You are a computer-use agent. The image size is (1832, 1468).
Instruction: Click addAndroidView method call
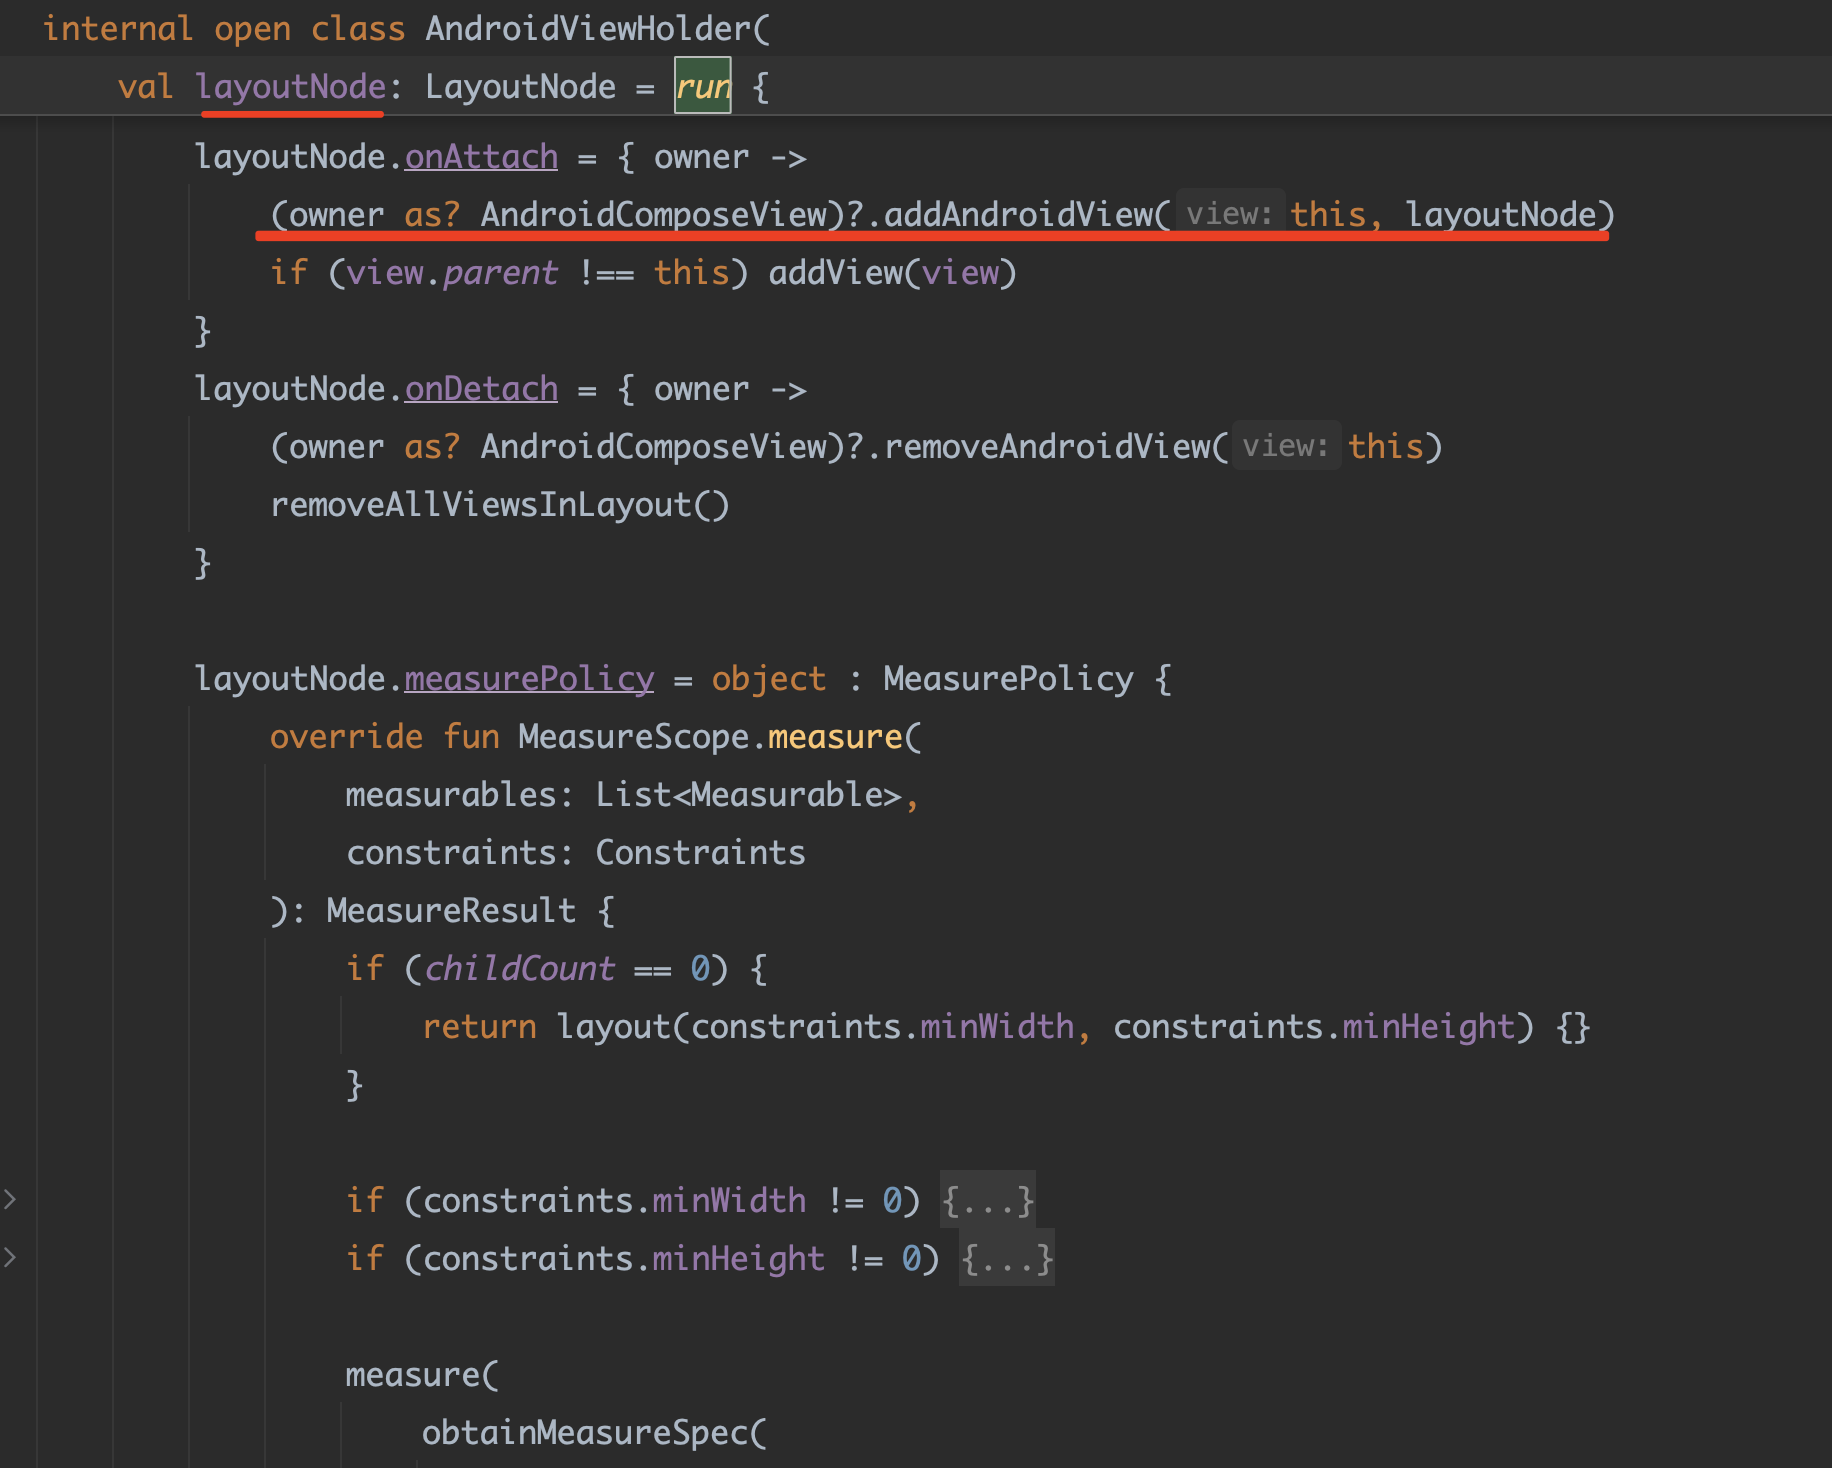[1018, 214]
